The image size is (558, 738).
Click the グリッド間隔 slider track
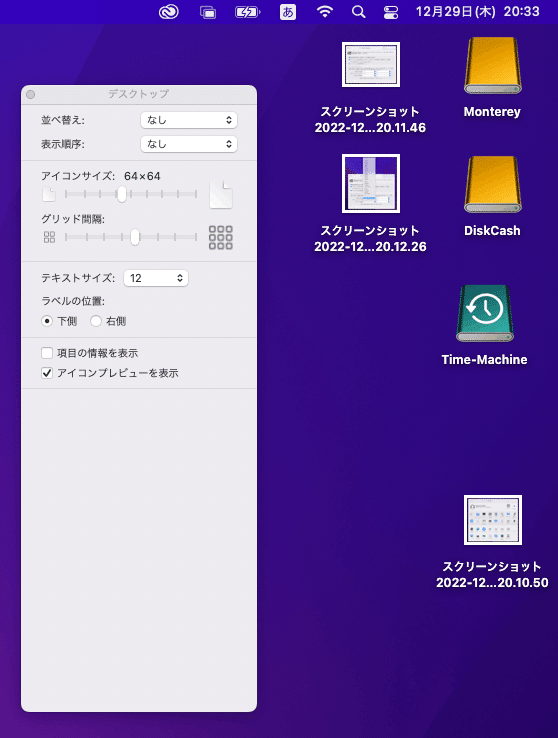coord(131,237)
